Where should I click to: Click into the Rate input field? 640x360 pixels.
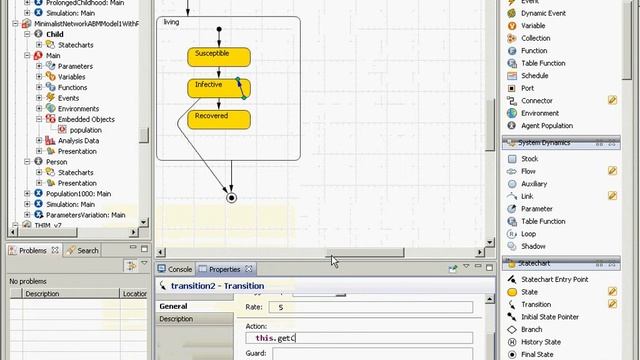[x=371, y=307]
